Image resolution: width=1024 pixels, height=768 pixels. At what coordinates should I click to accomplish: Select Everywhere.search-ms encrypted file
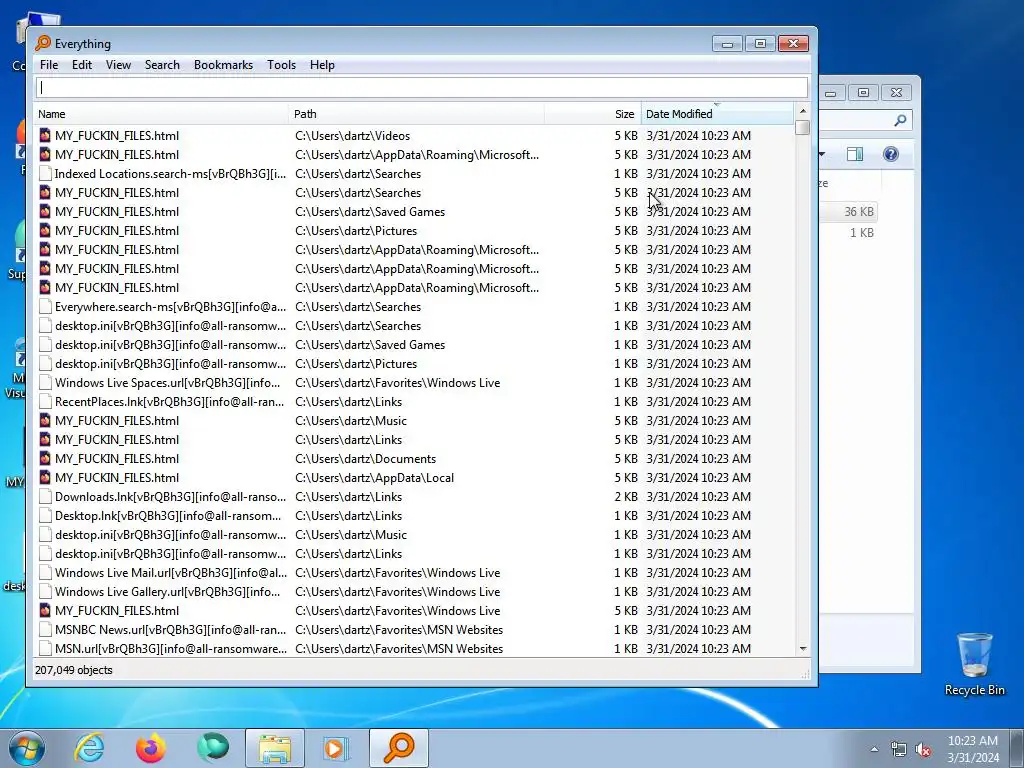pos(170,307)
